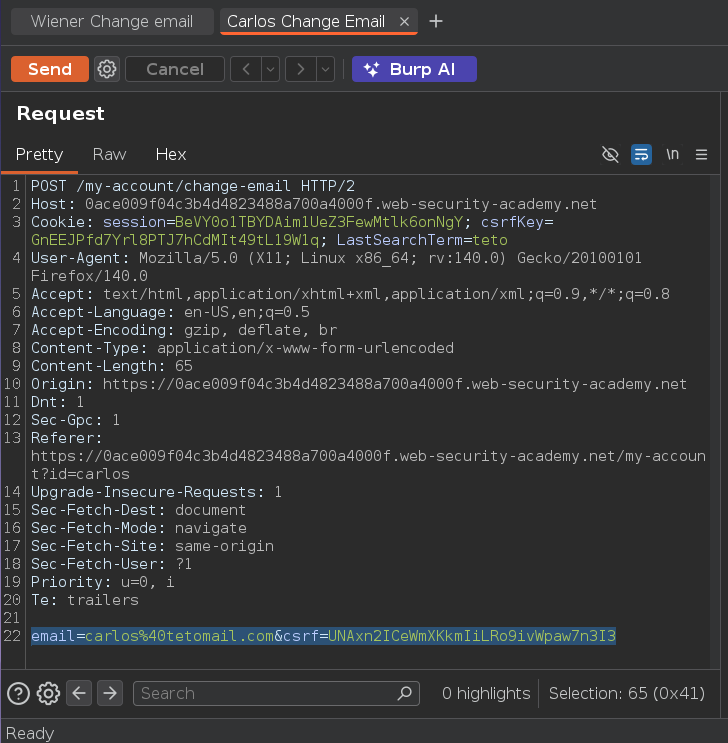Expand the back history dropdown arrow
728x743 pixels.
(270, 69)
